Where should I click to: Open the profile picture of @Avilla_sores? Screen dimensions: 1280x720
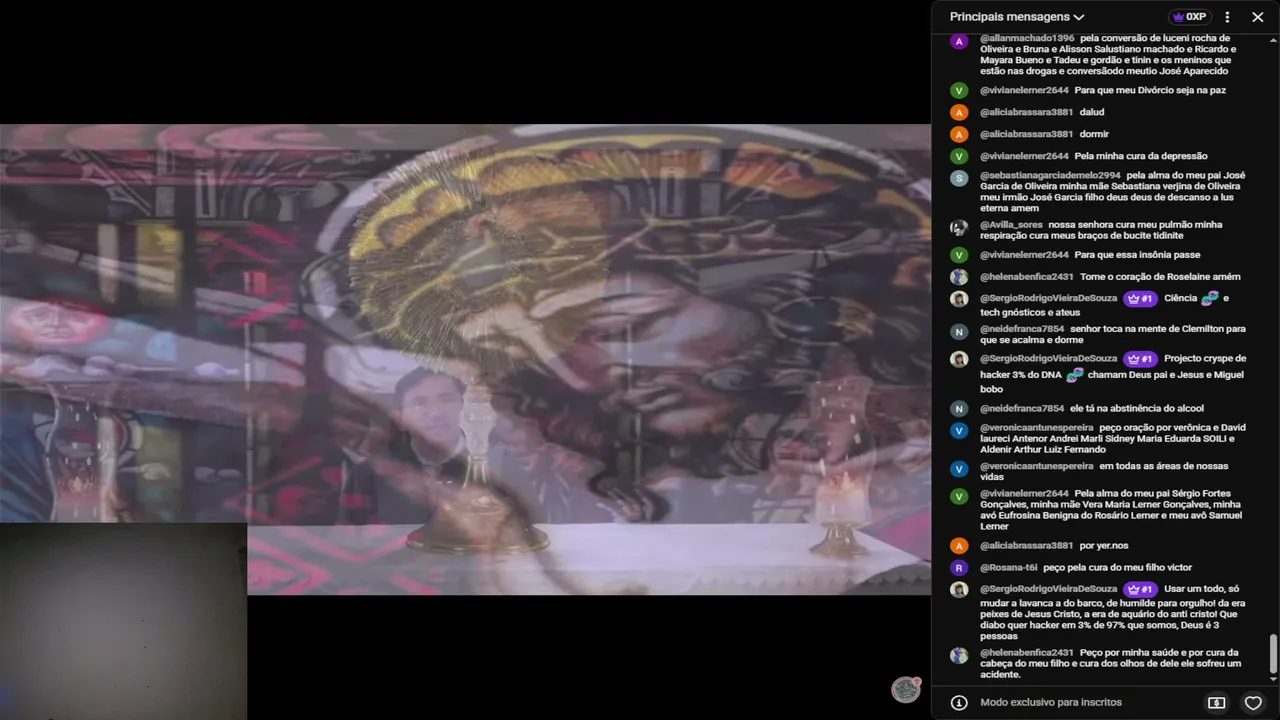tap(959, 228)
